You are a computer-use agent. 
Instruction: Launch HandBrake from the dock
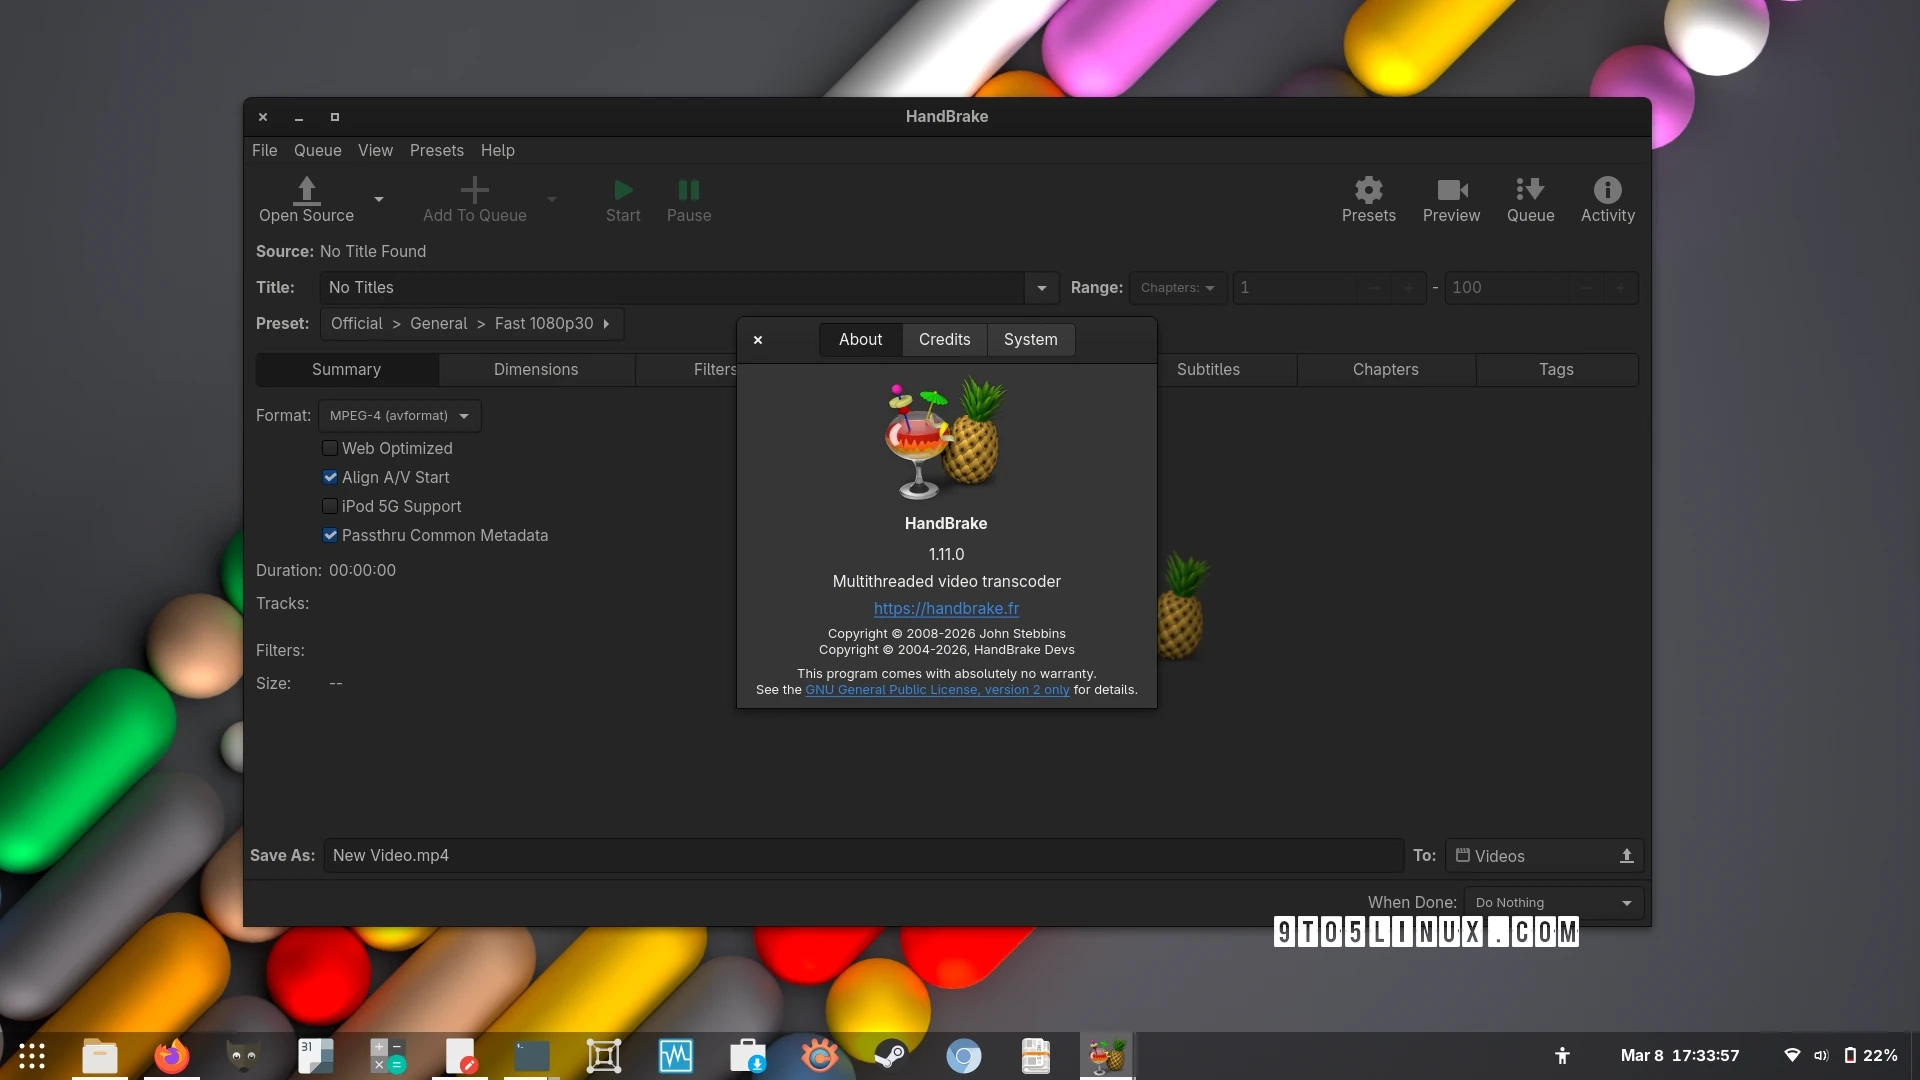click(1106, 1055)
